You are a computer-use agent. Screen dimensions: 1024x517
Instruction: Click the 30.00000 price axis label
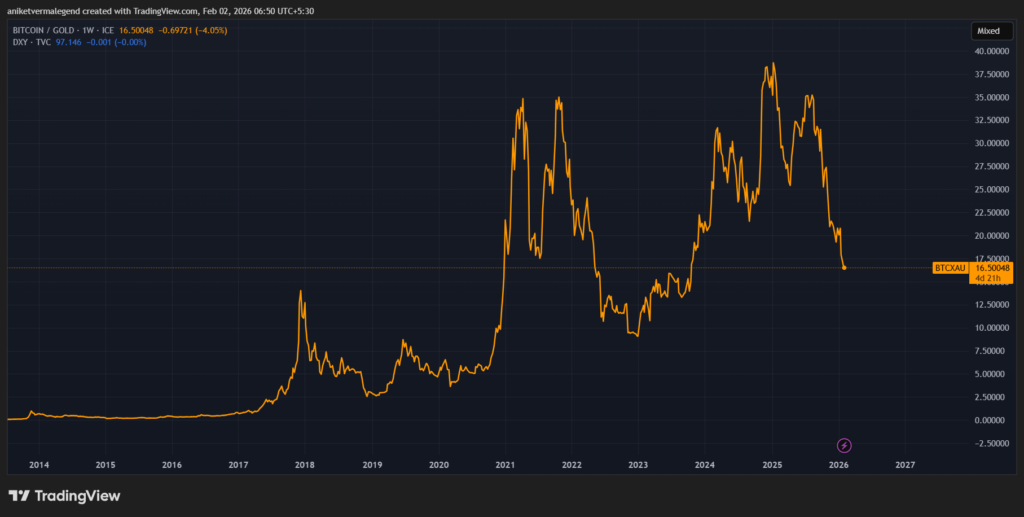click(991, 144)
